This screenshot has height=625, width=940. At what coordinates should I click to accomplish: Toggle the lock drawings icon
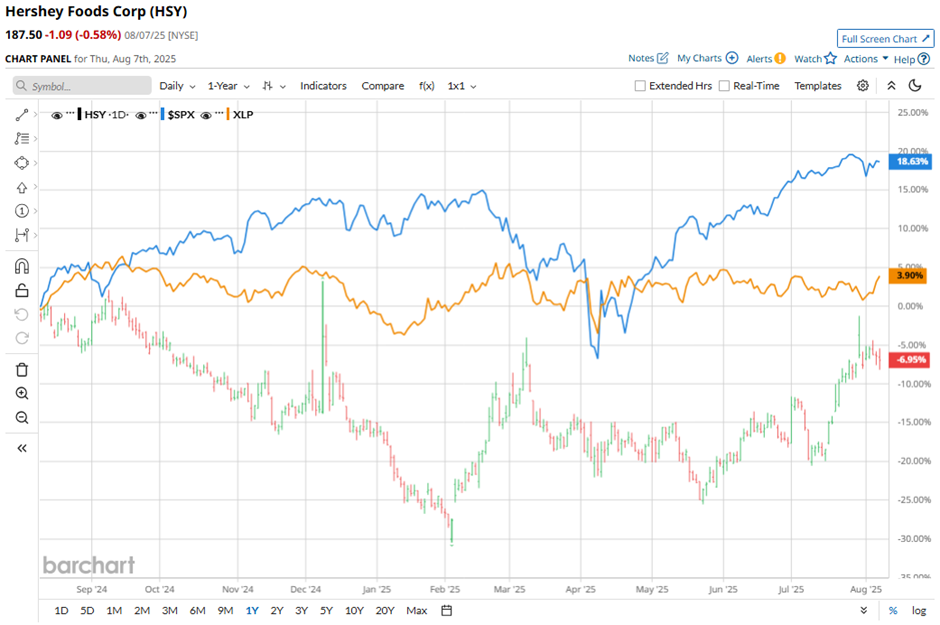point(22,291)
